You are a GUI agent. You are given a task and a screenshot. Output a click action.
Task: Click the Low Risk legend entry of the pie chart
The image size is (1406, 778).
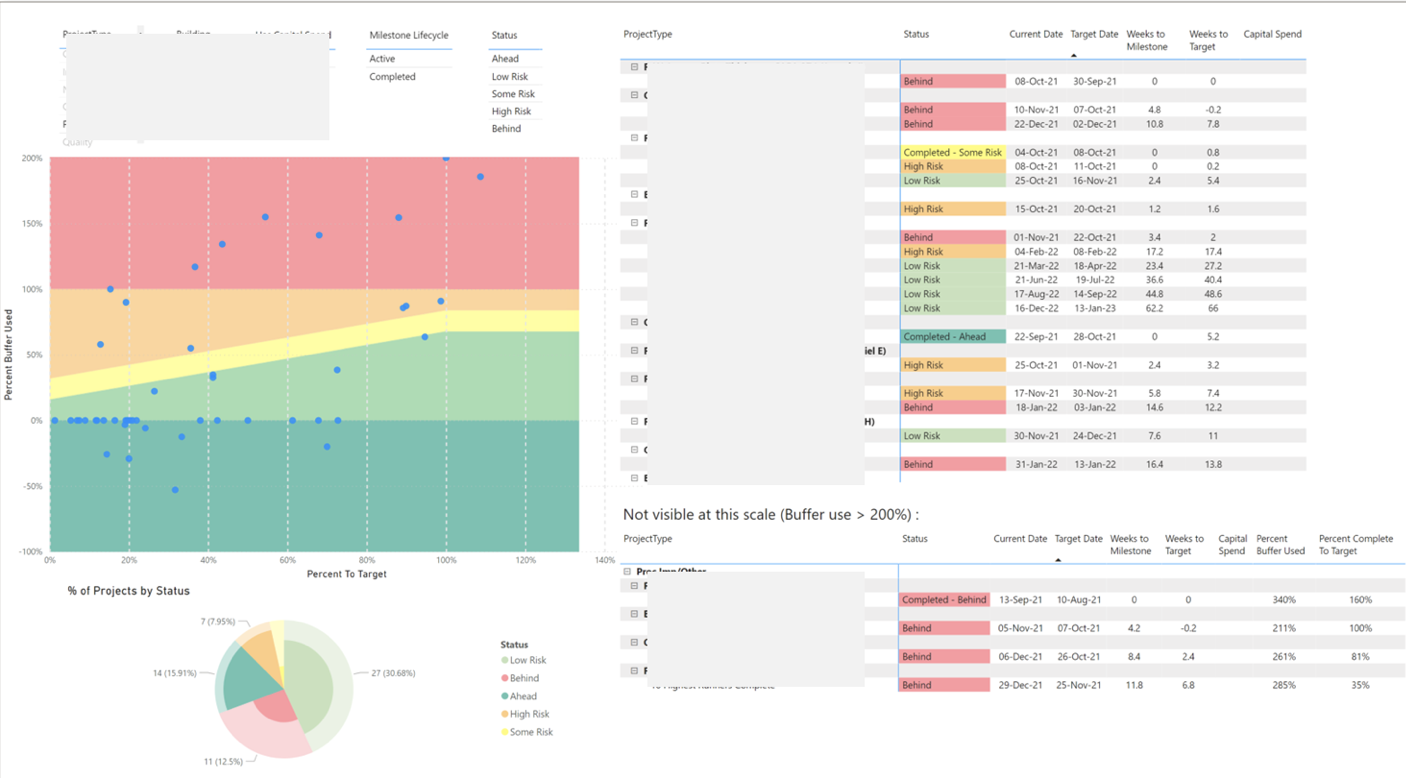tap(523, 660)
